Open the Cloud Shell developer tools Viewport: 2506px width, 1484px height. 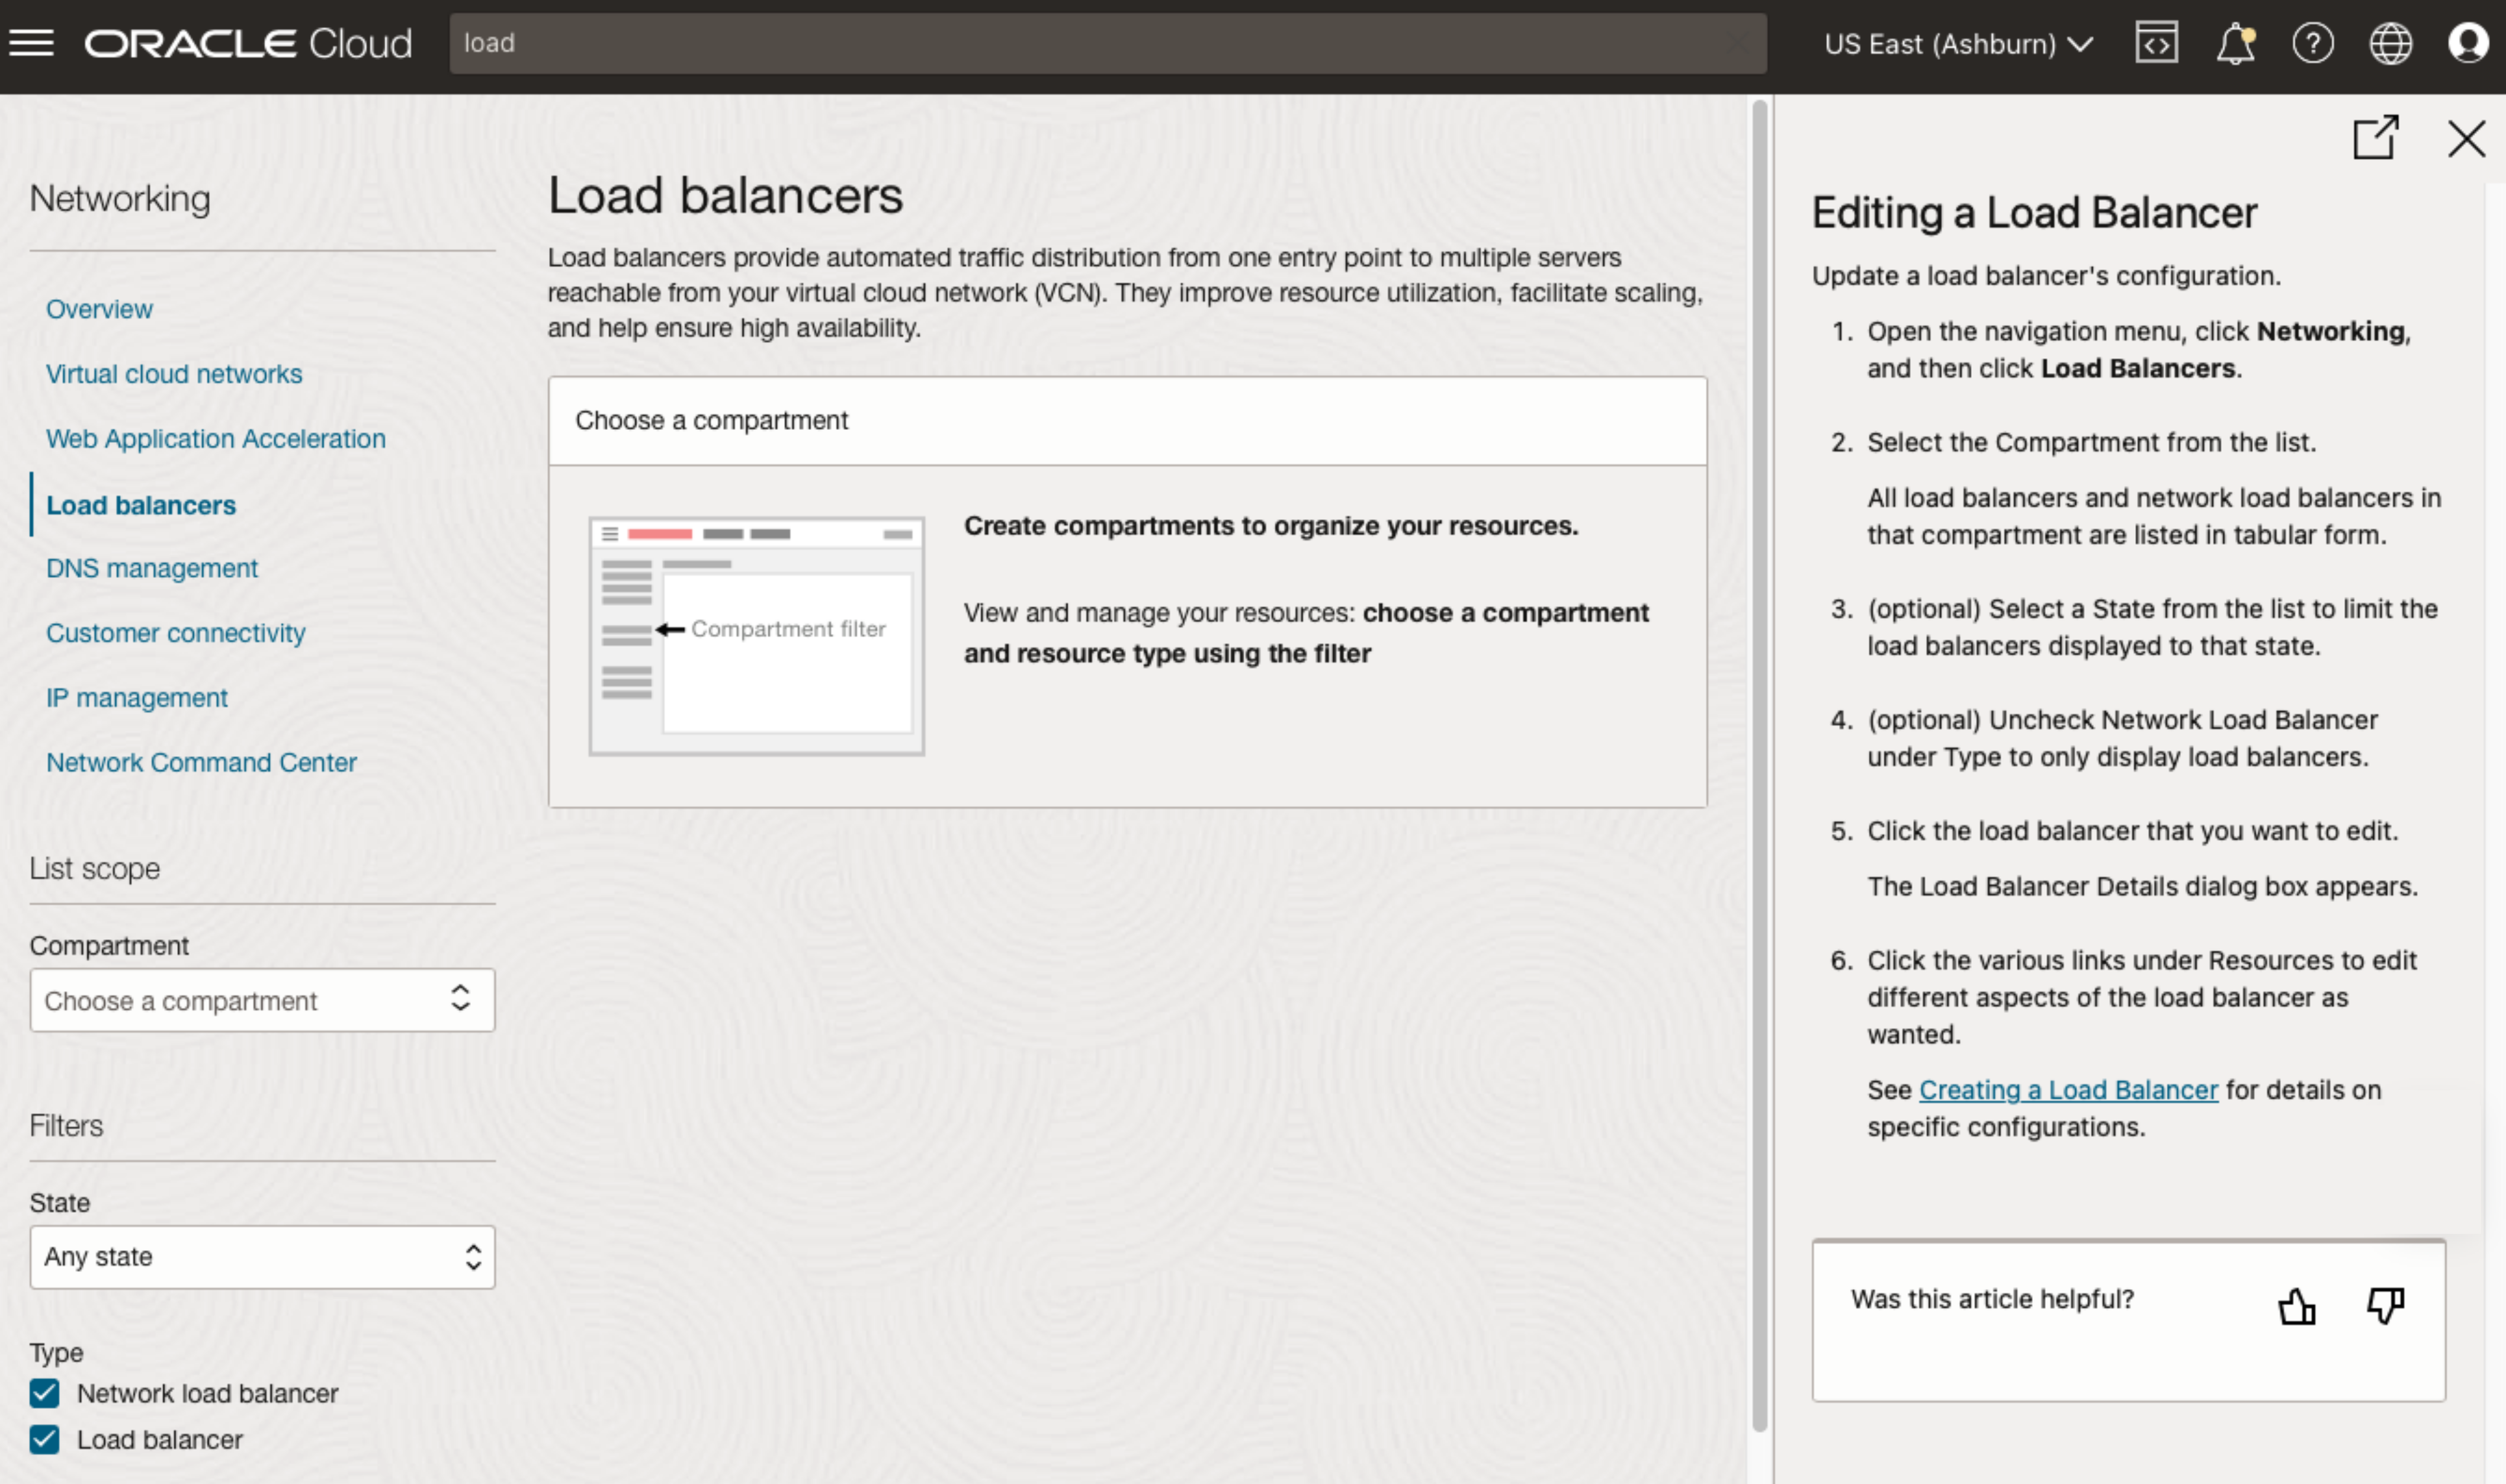(x=2157, y=42)
